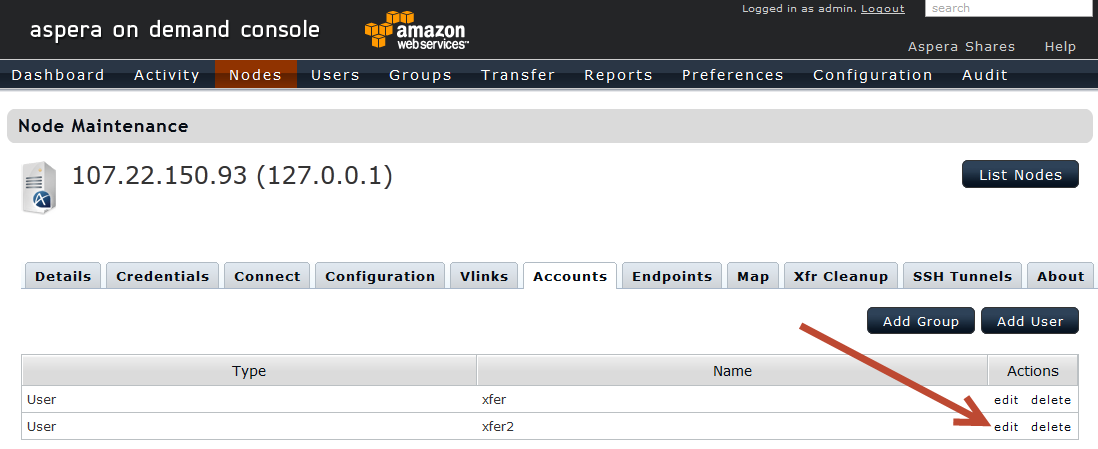The height and width of the screenshot is (449, 1098).
Task: Switch to the node Configuration tab
Action: pos(380,276)
